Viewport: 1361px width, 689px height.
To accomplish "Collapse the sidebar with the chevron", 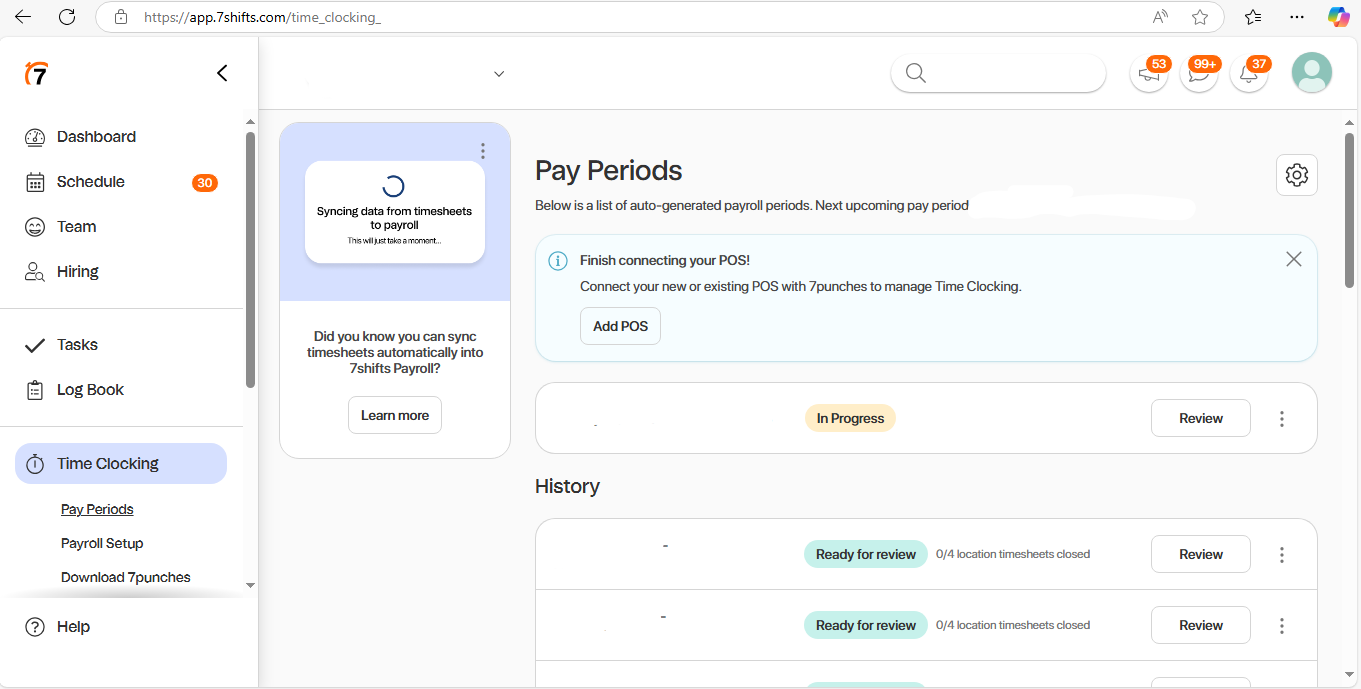I will point(222,73).
